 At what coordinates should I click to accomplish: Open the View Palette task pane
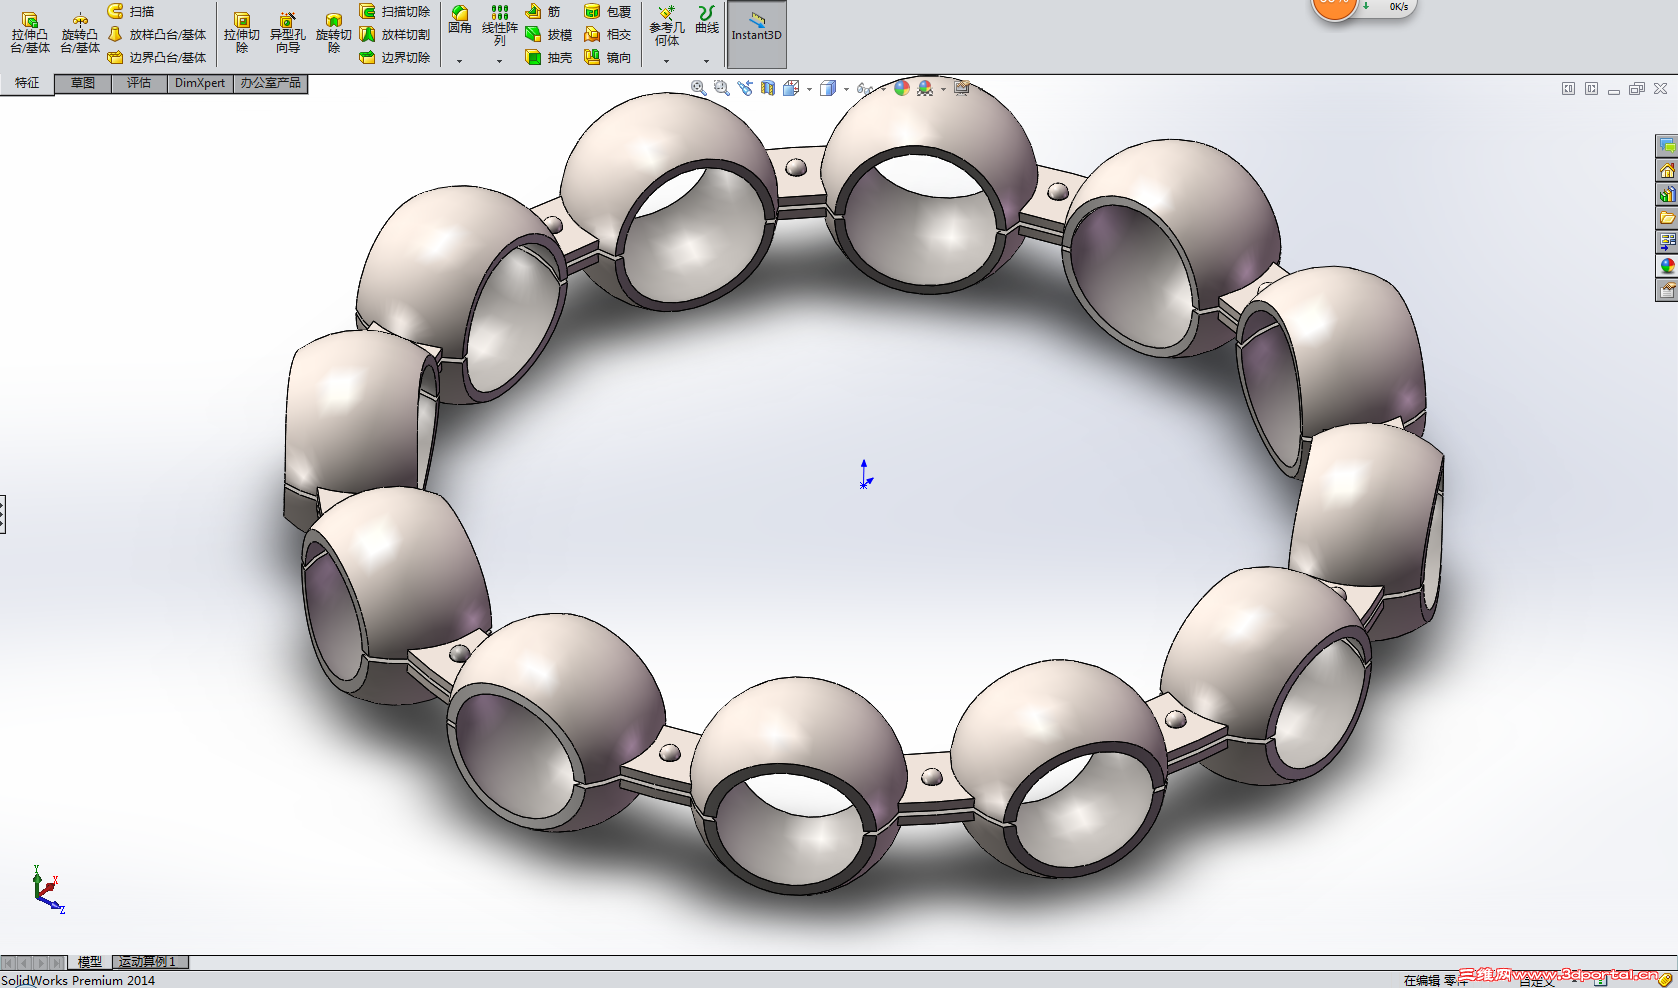1667,242
